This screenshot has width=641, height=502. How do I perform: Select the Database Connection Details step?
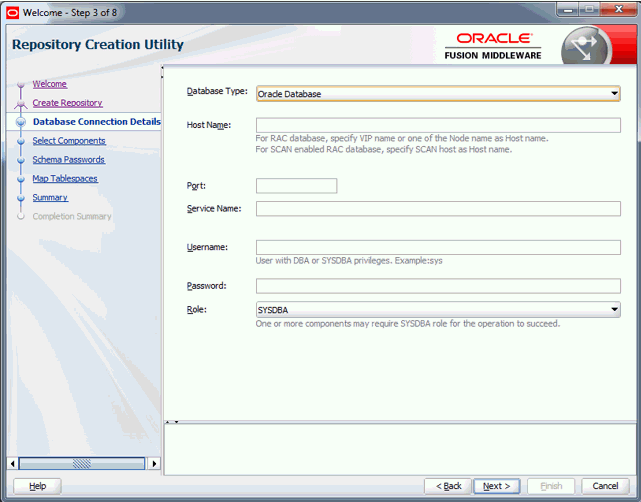coord(97,121)
